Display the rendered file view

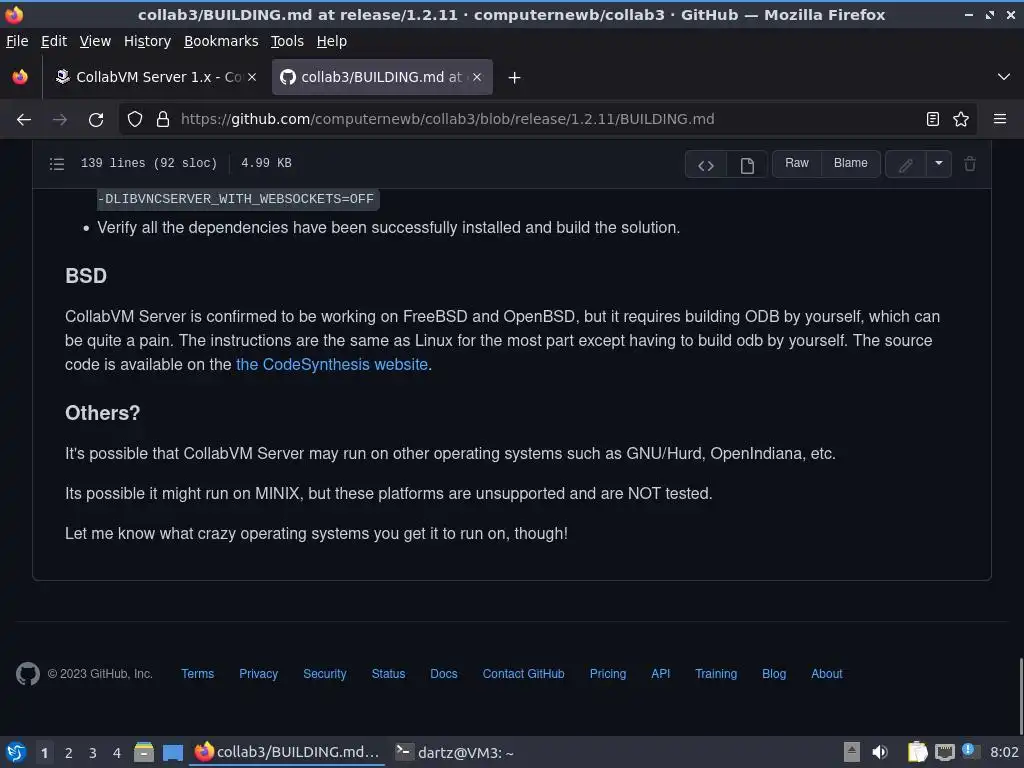747,165
